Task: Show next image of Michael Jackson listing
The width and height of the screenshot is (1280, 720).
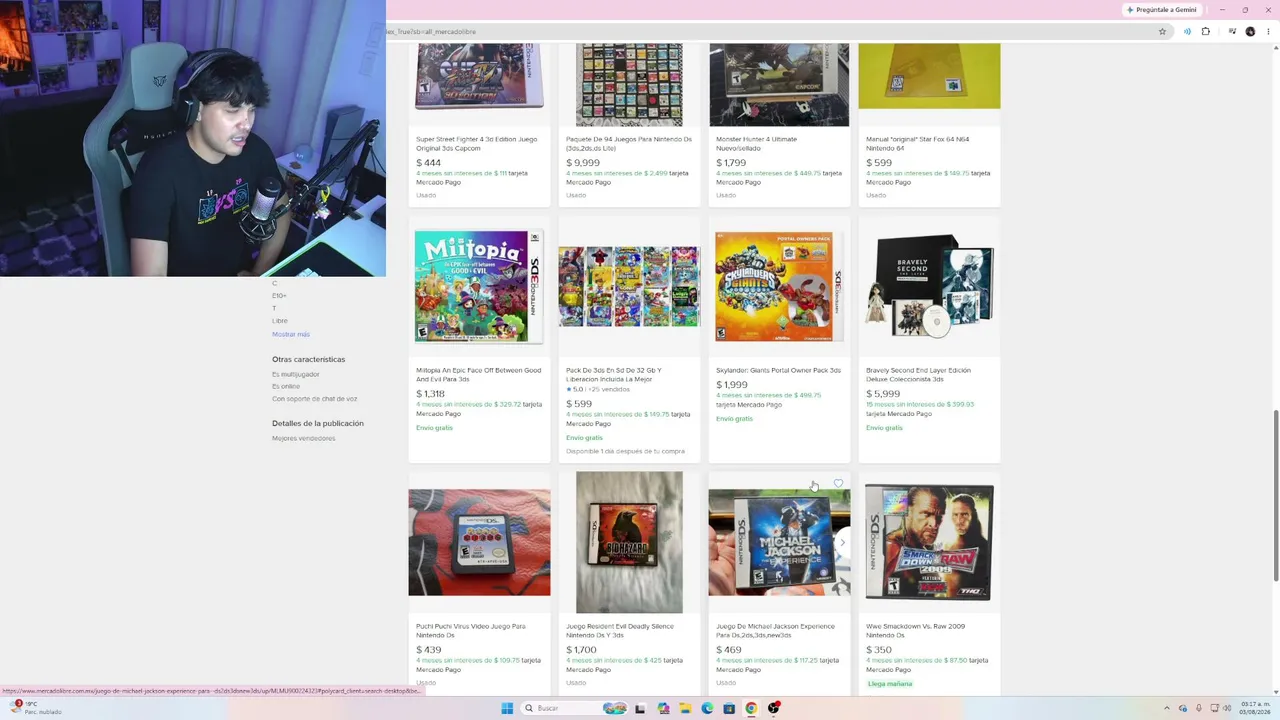Action: click(842, 543)
